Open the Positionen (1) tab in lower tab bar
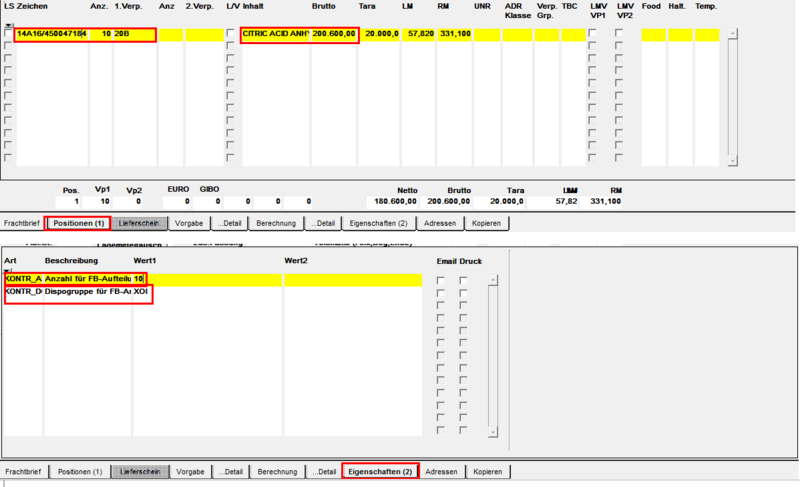 coord(80,472)
